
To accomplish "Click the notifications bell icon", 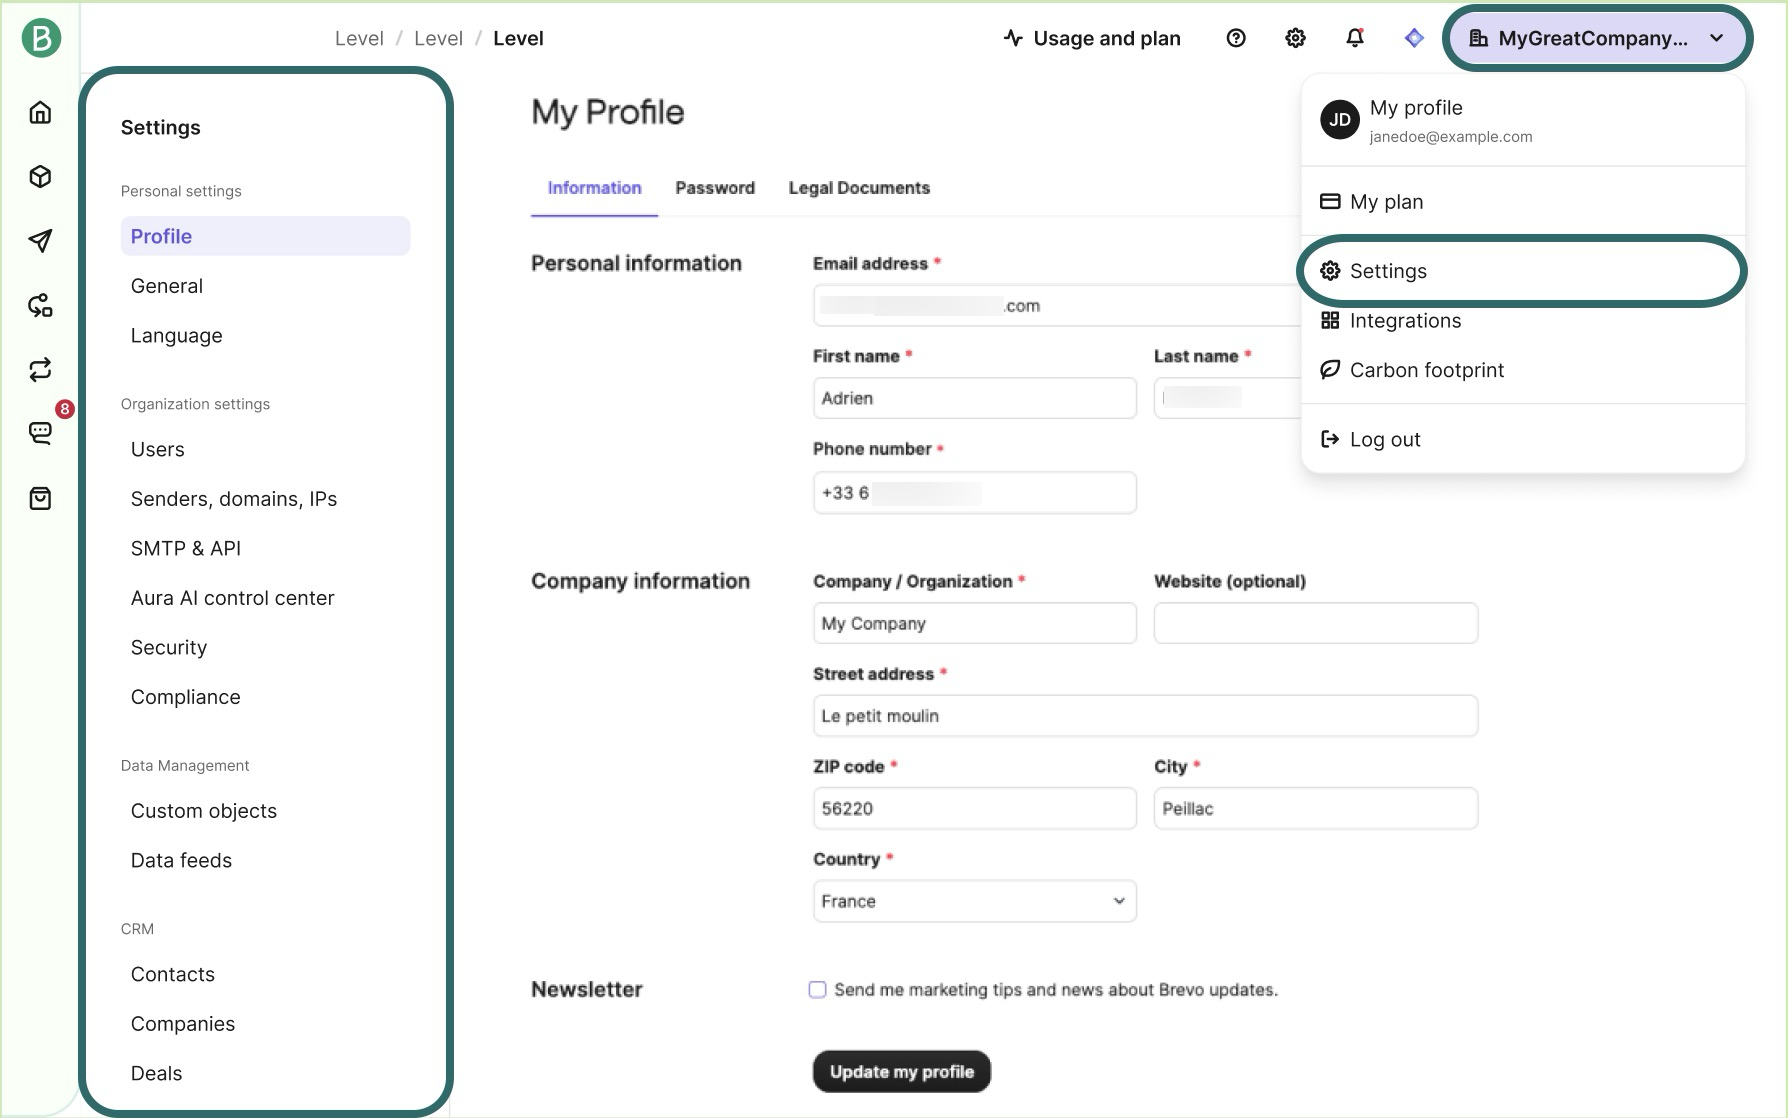I will point(1354,38).
